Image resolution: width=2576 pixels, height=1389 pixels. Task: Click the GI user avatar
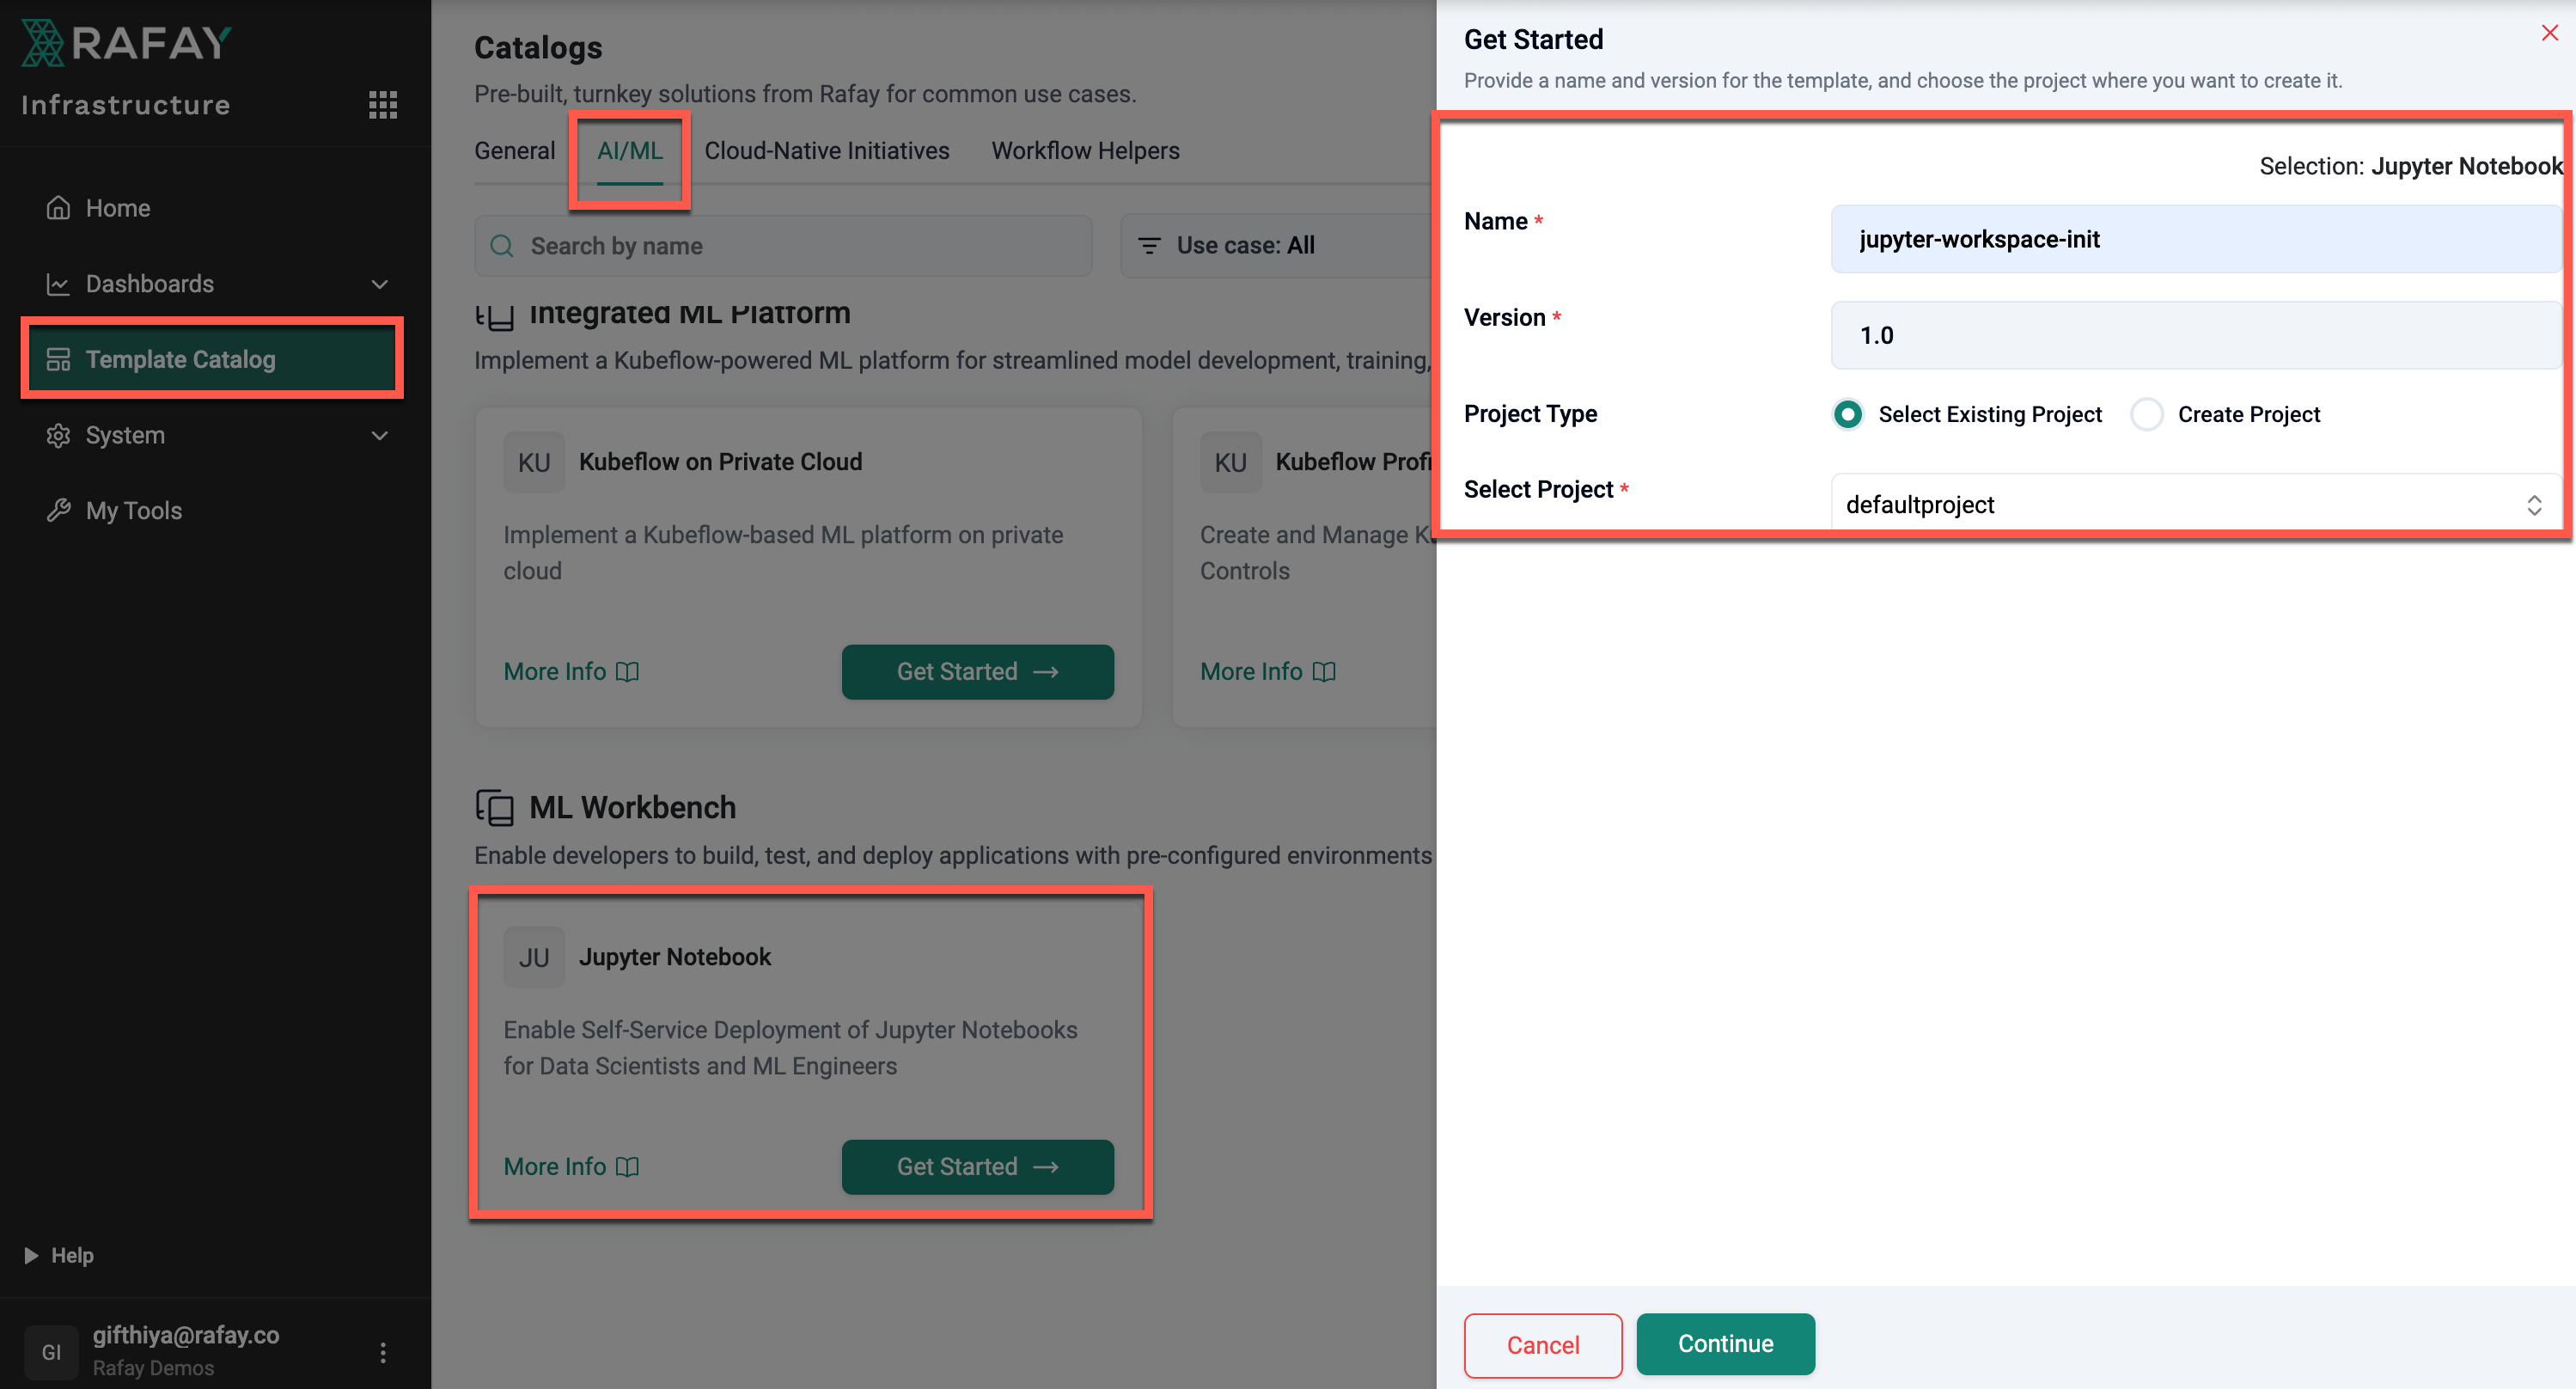(x=51, y=1352)
